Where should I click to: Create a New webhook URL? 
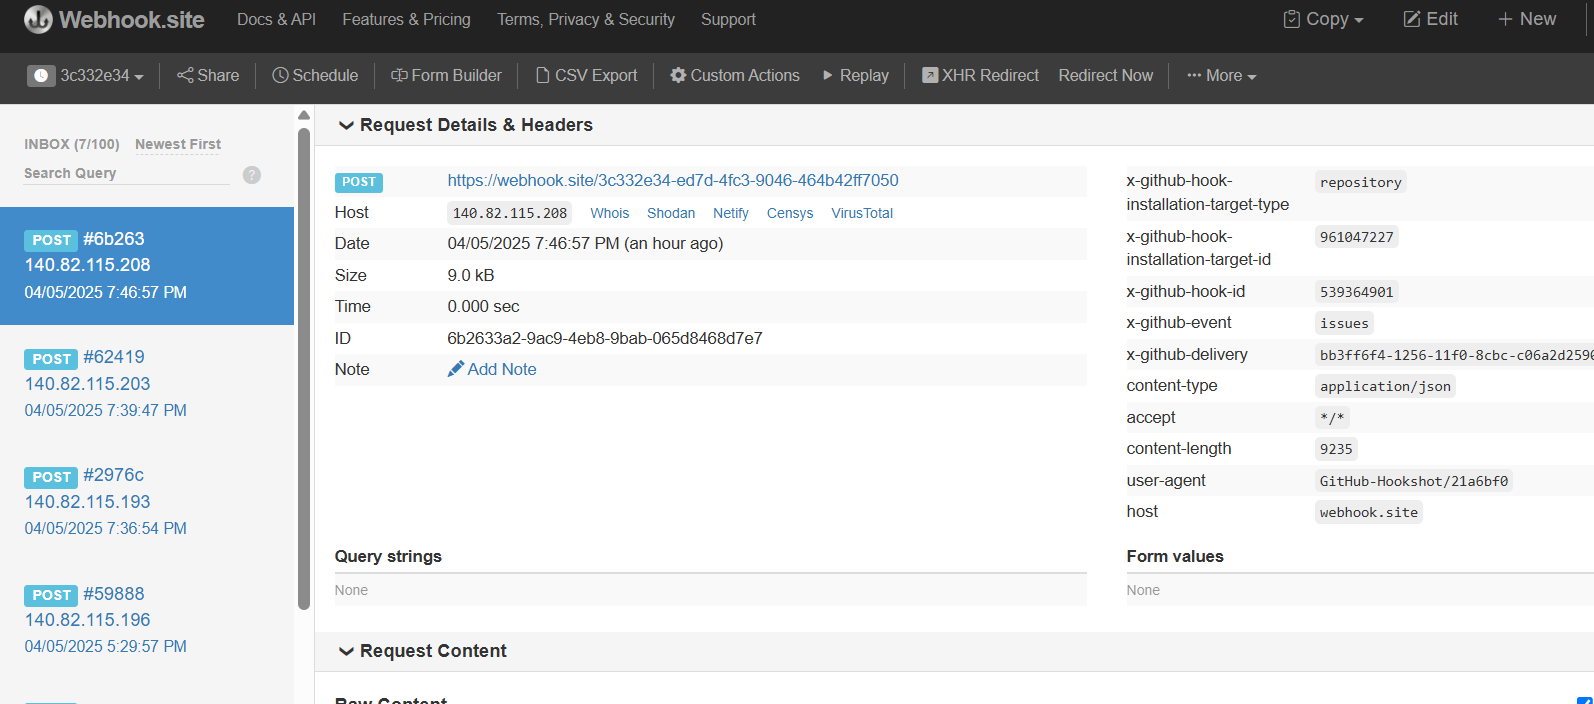point(1527,19)
